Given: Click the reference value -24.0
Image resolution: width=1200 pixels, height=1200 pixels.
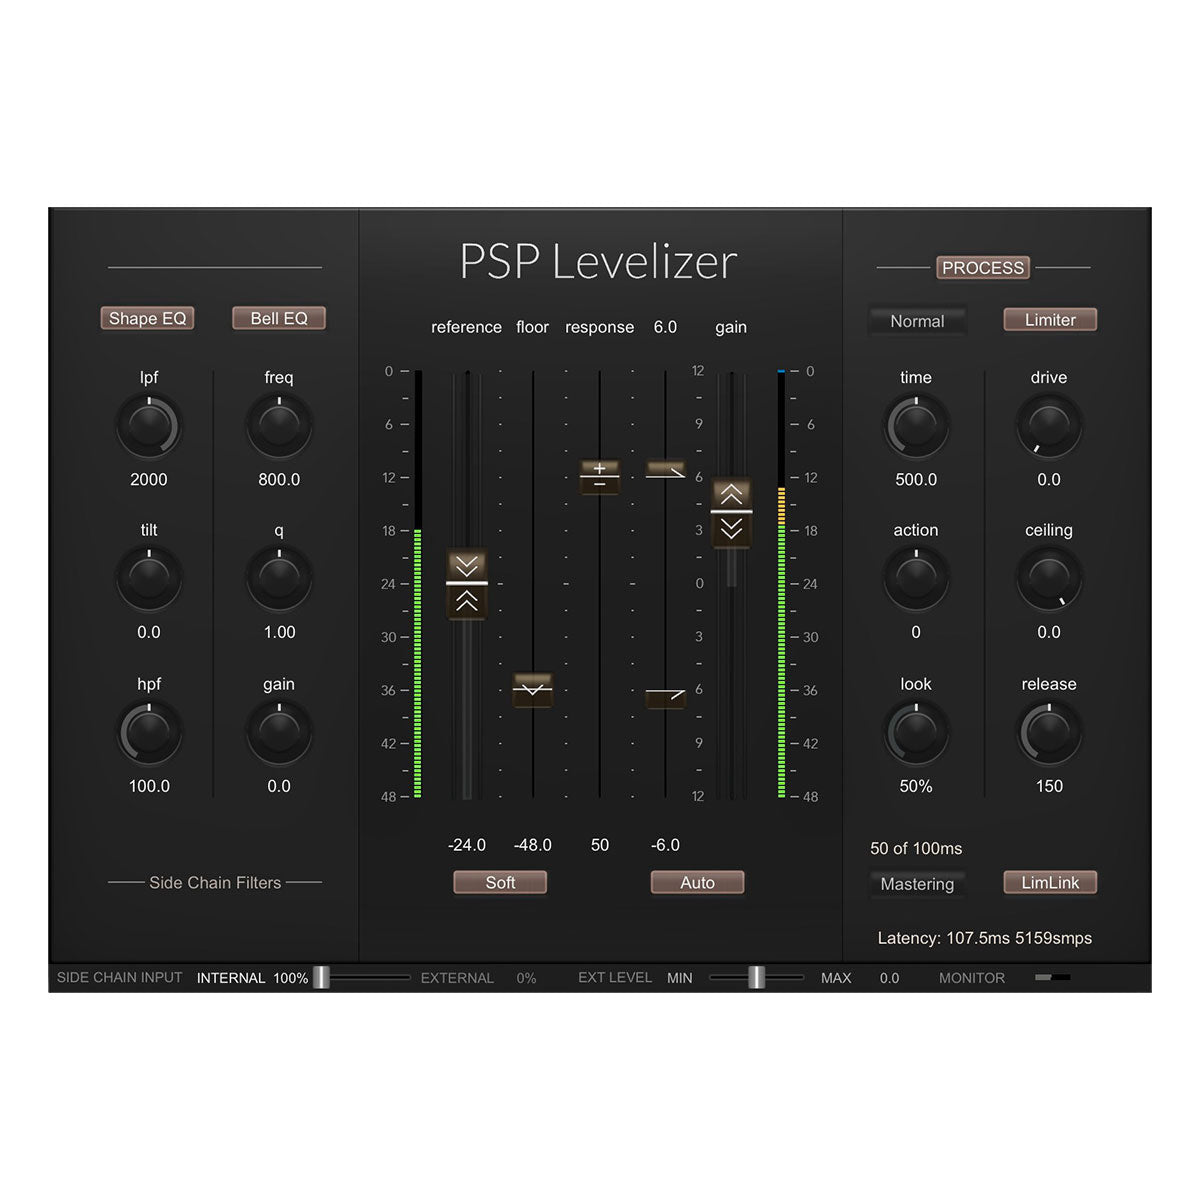Looking at the screenshot, I should [467, 845].
